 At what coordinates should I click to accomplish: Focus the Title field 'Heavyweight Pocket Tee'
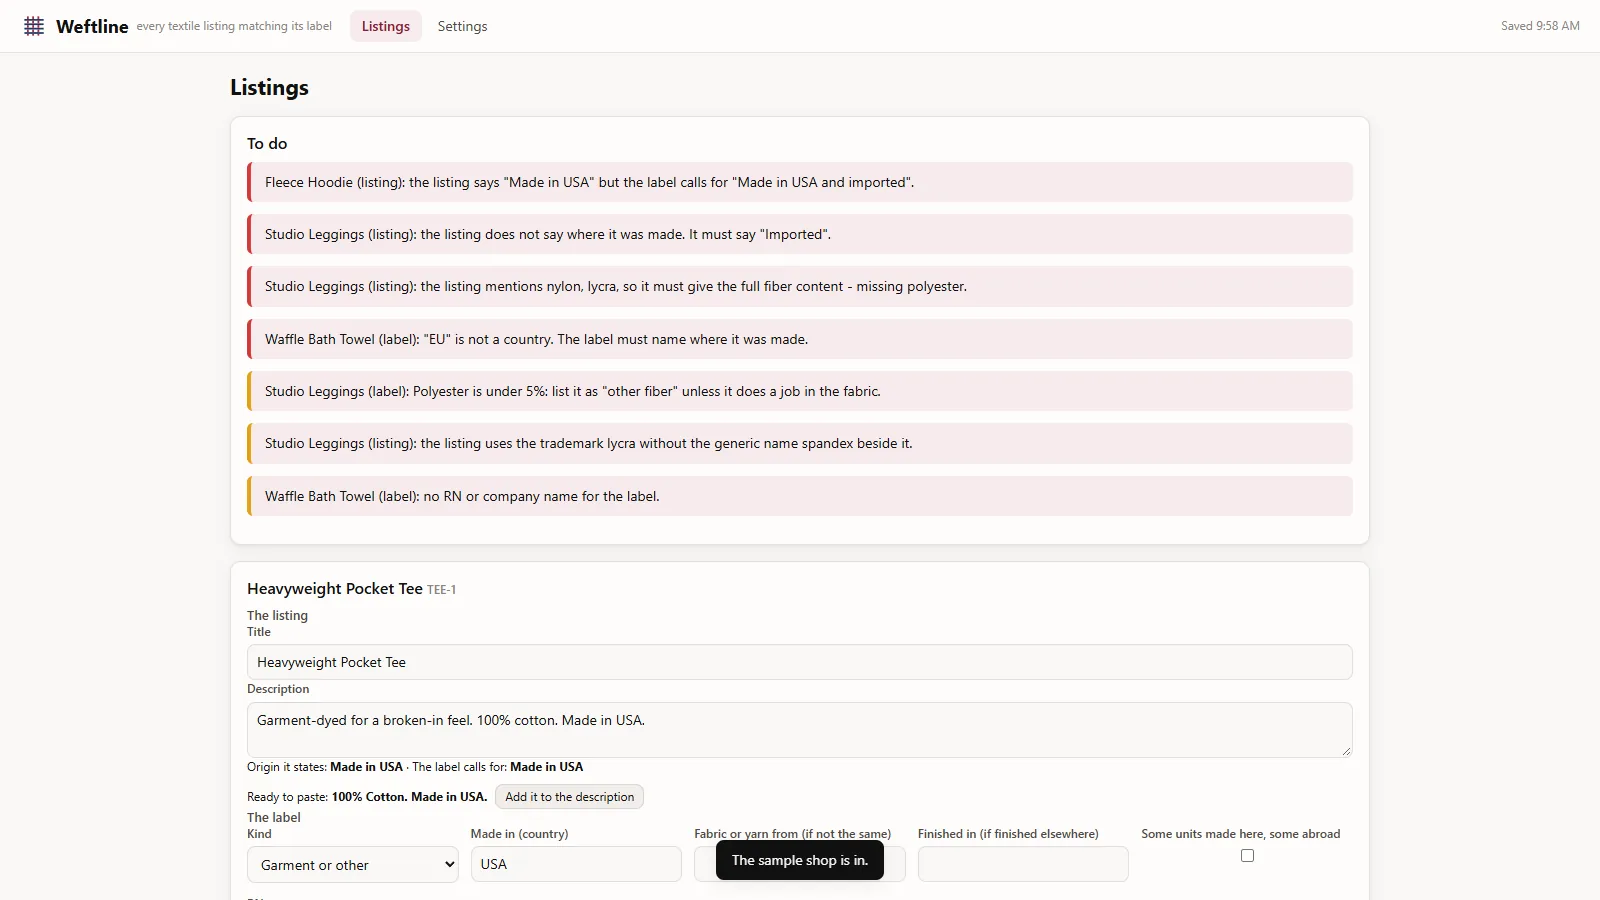click(800, 662)
